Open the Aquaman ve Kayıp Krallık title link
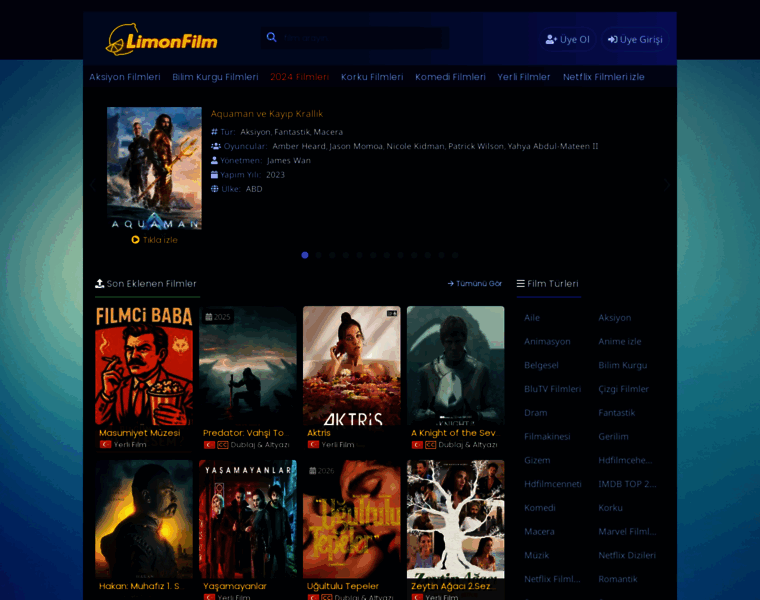This screenshot has height=600, width=760. click(x=267, y=114)
